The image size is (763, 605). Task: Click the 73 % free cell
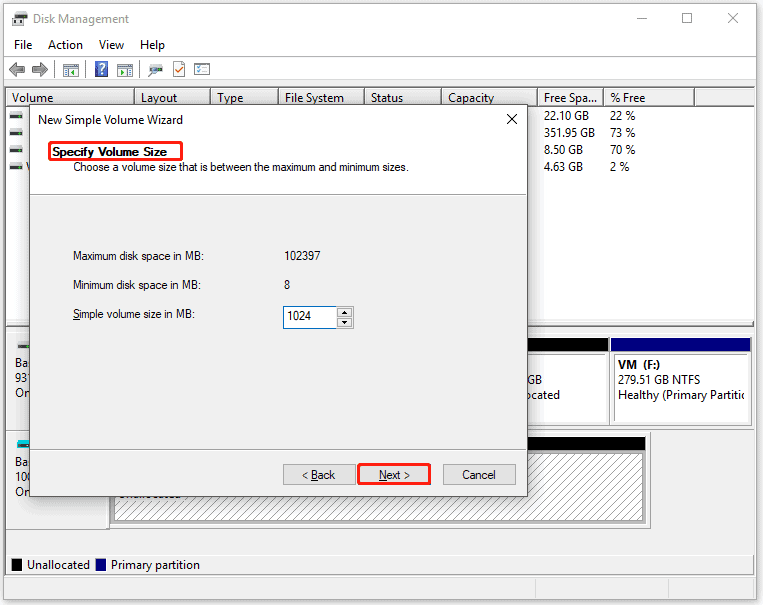coord(623,133)
